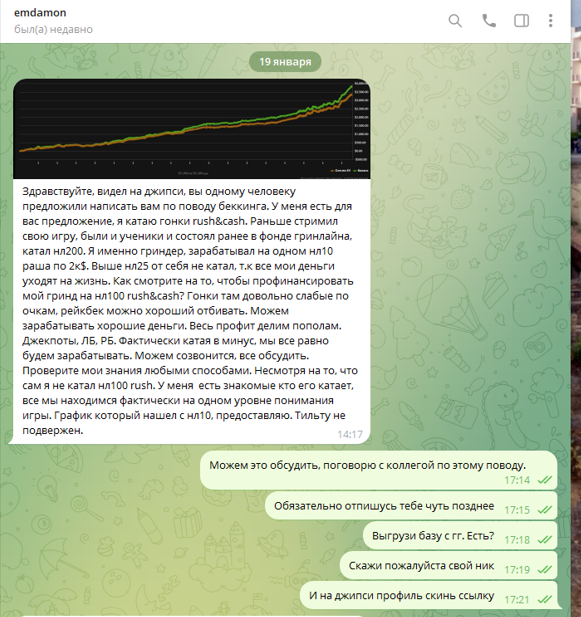Click read checkmarks next to 17:19
The image size is (581, 617).
click(544, 569)
